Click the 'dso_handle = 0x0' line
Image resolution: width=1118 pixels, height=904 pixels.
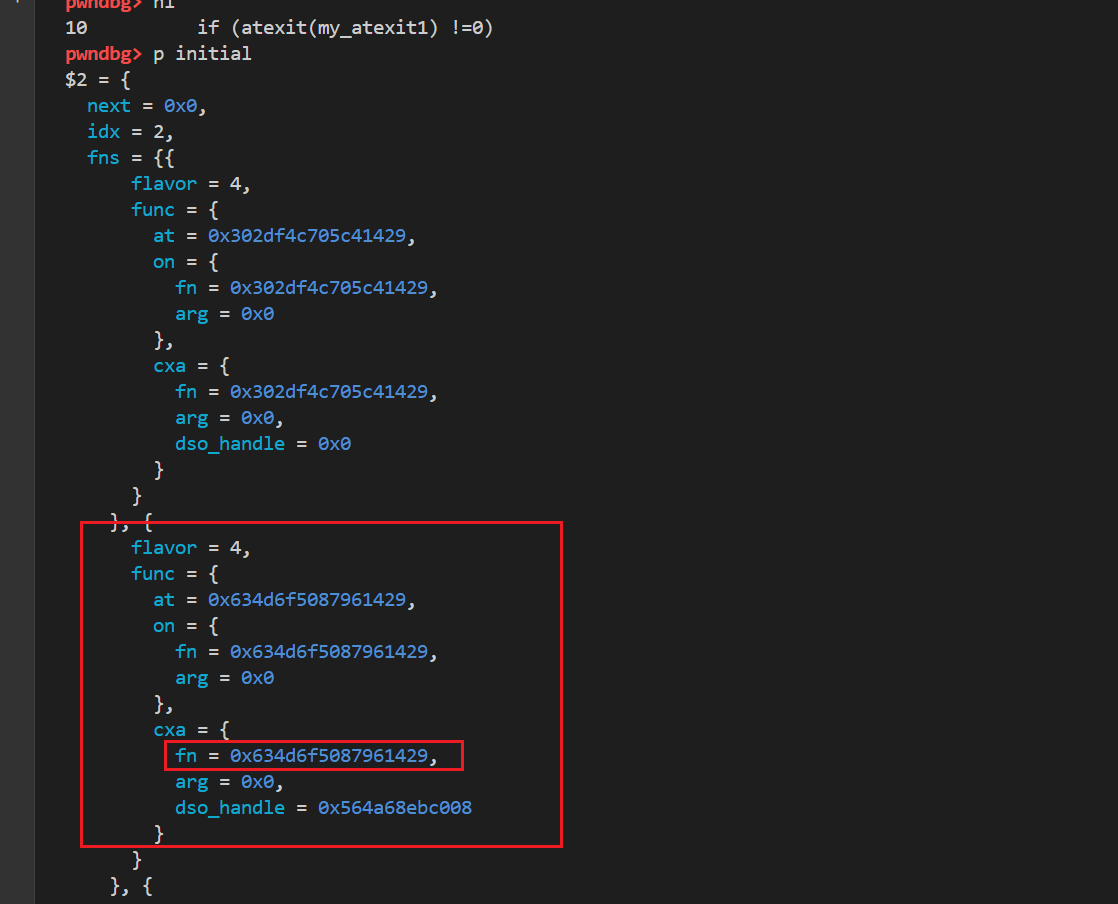point(262,444)
